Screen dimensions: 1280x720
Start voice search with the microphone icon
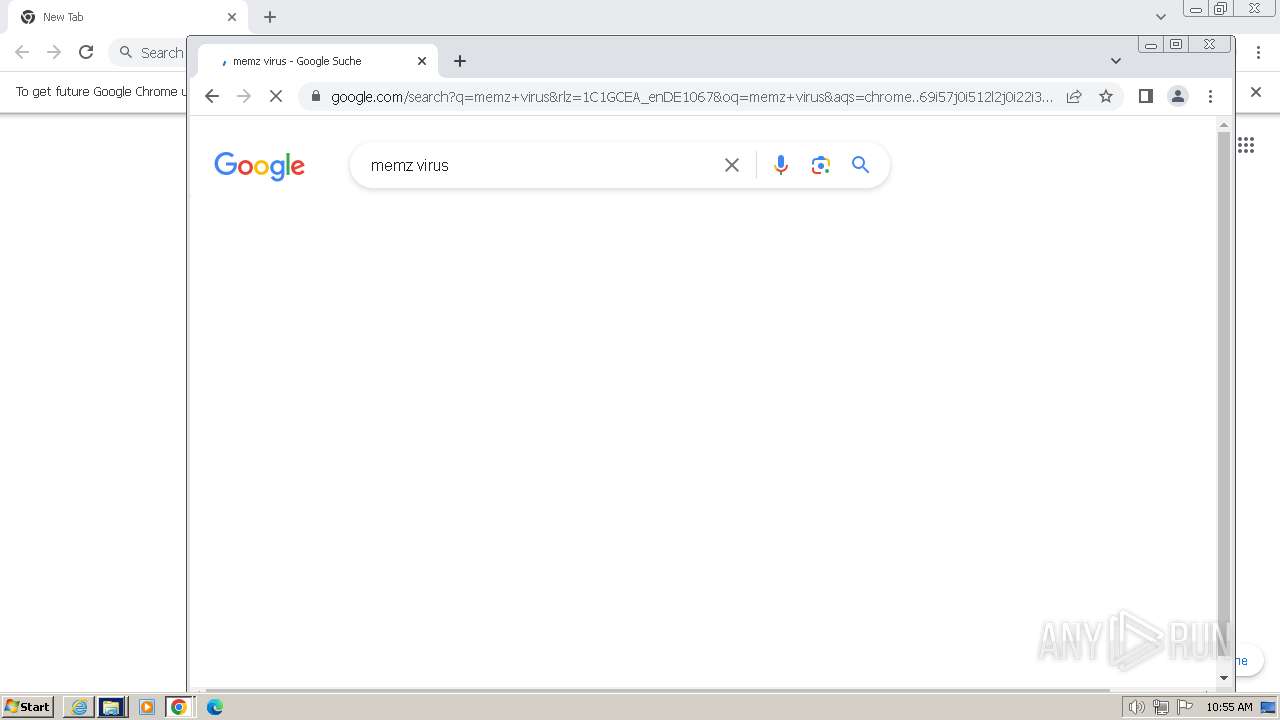click(781, 165)
